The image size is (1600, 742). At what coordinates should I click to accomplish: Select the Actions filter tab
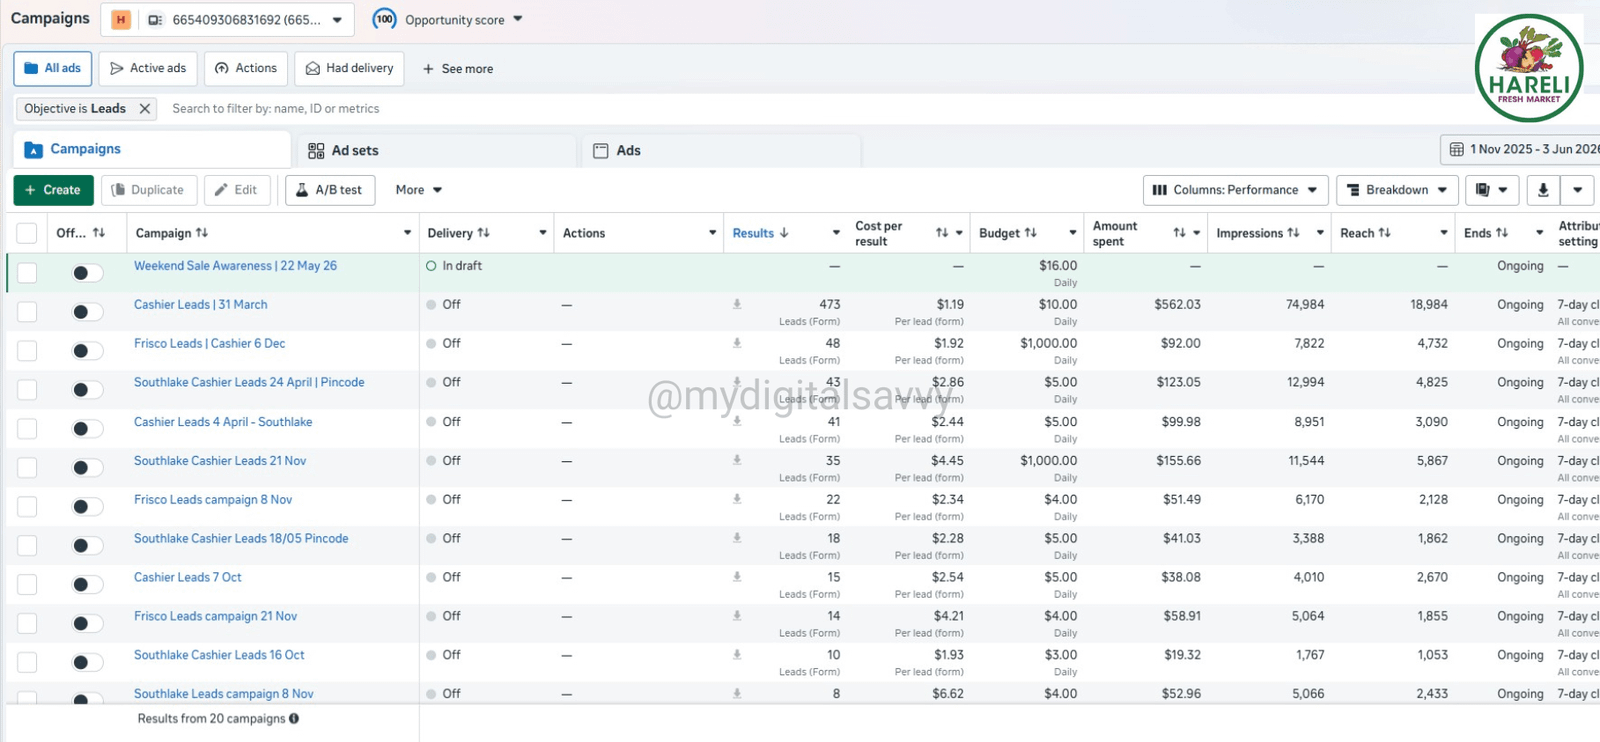point(246,68)
